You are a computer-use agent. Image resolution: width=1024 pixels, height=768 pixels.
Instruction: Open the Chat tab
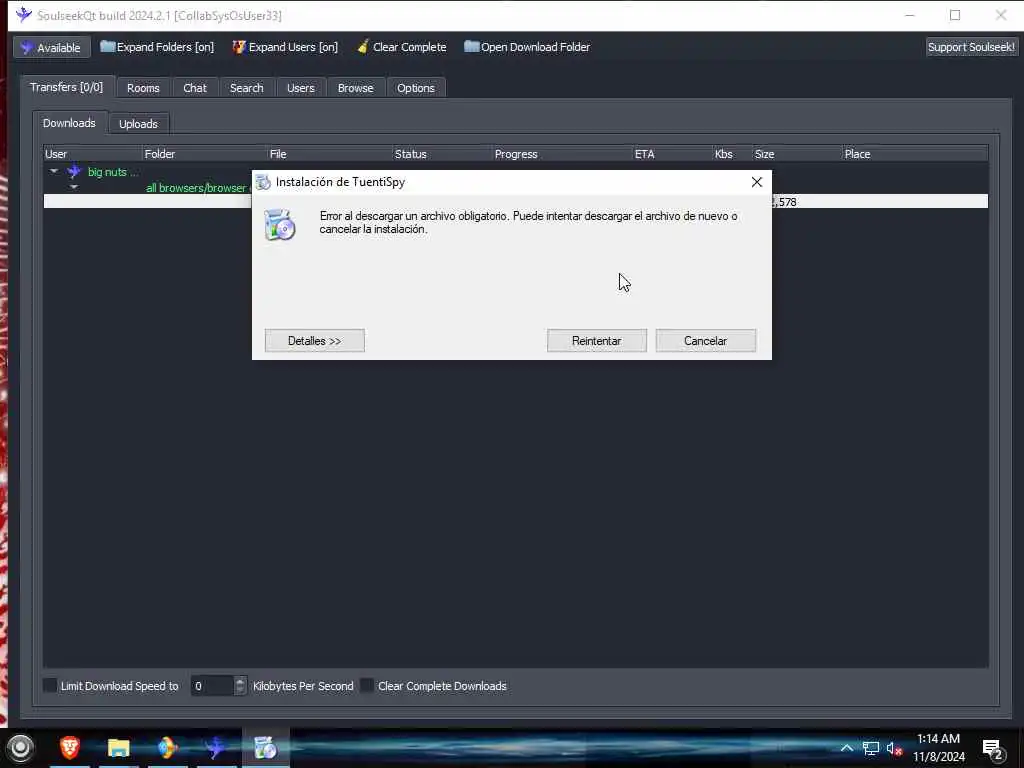(x=195, y=88)
